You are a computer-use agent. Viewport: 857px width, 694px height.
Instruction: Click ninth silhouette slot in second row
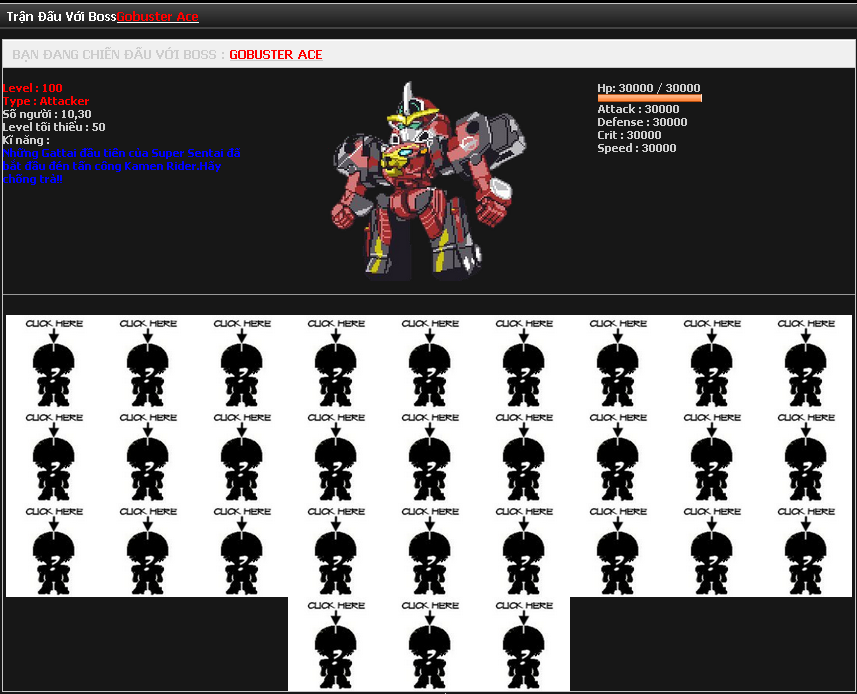806,456
